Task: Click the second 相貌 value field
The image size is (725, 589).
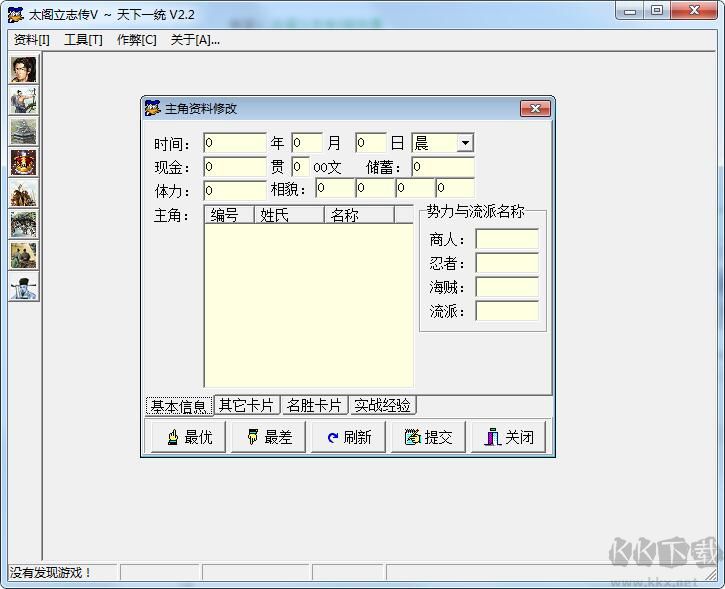Action: coord(375,188)
